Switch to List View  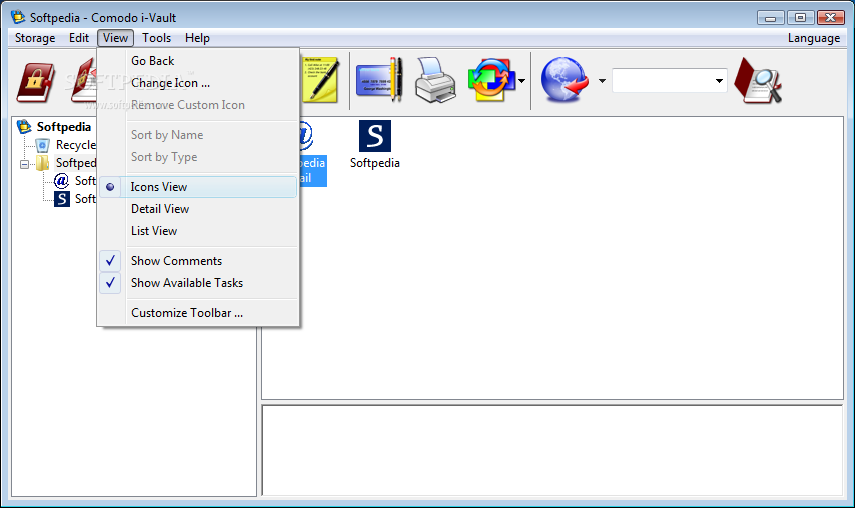coord(198,231)
